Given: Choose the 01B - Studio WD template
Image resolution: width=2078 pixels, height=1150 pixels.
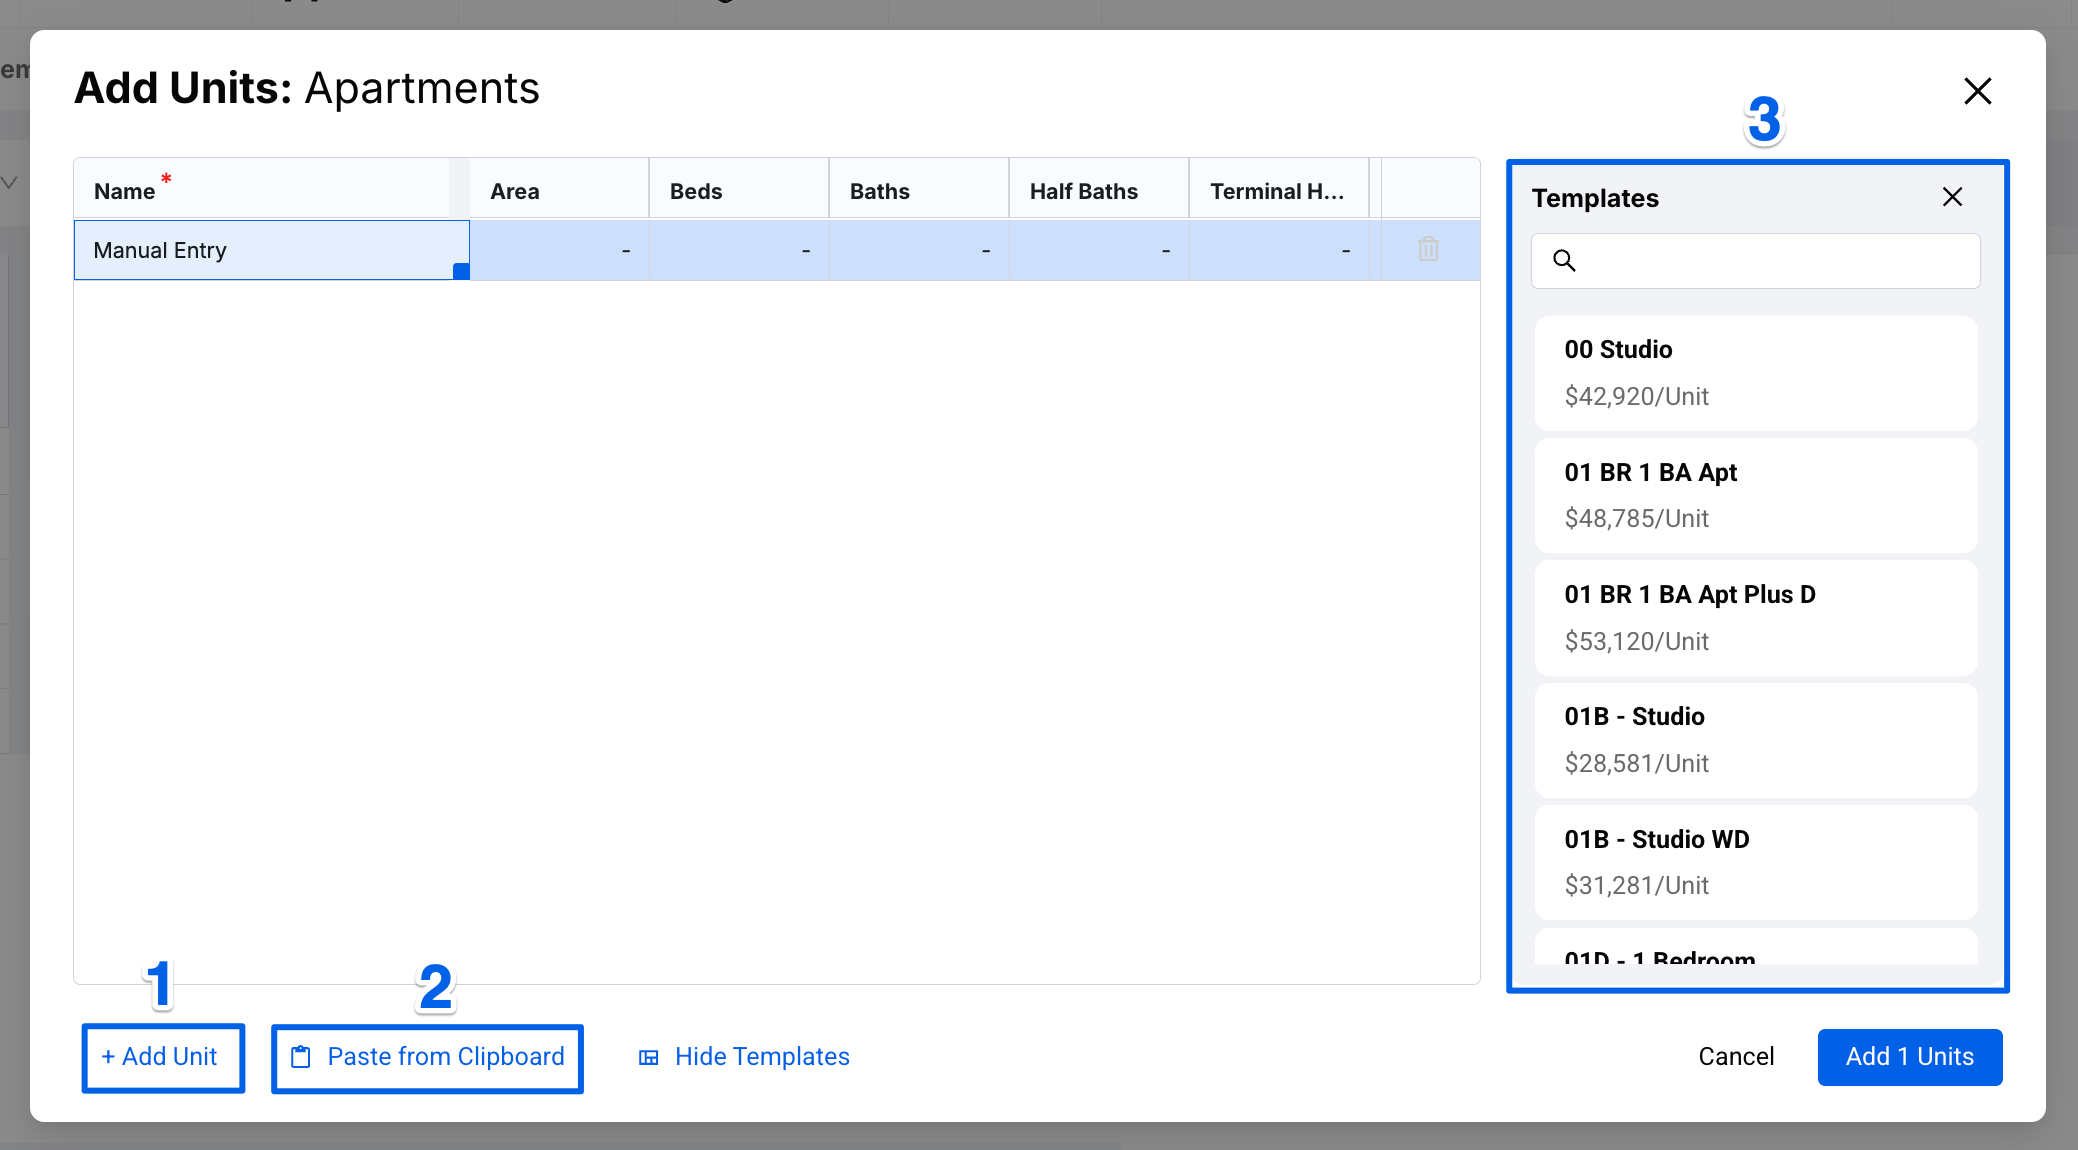Looking at the screenshot, I should [x=1755, y=862].
